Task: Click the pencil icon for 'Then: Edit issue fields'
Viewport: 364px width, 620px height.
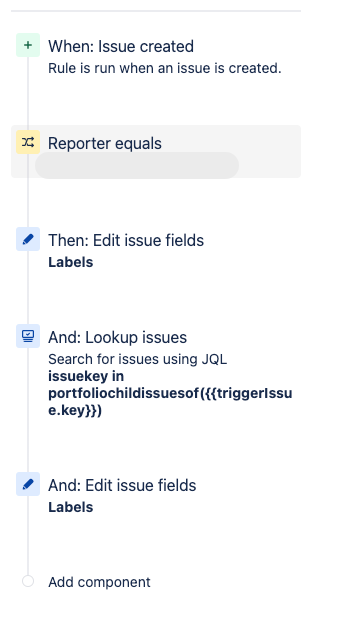Action: click(28, 239)
